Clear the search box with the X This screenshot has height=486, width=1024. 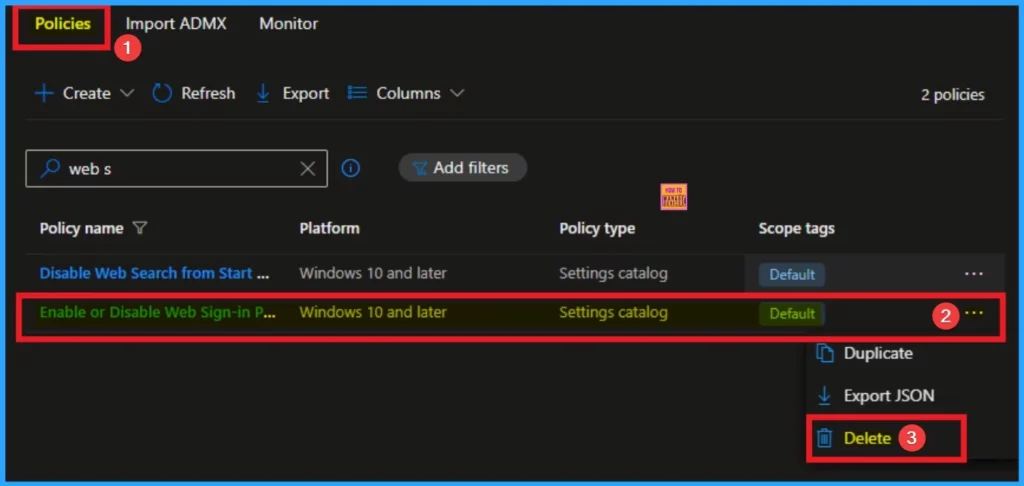(308, 169)
